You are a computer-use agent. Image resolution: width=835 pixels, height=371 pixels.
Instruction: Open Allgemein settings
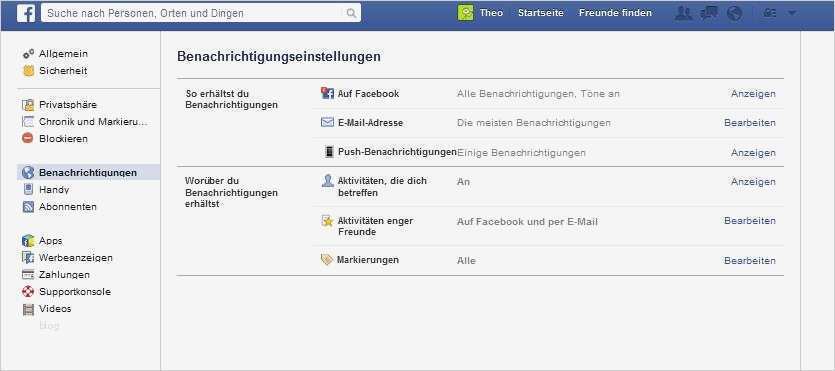click(63, 54)
